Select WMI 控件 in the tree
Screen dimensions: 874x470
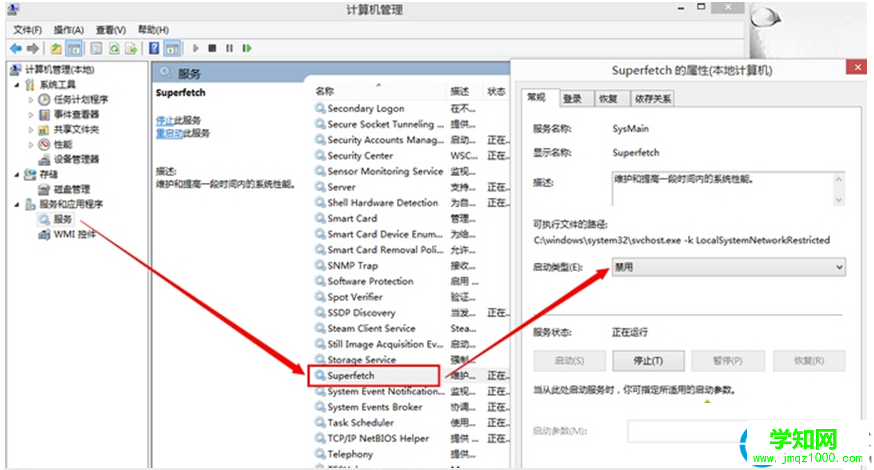[x=75, y=234]
